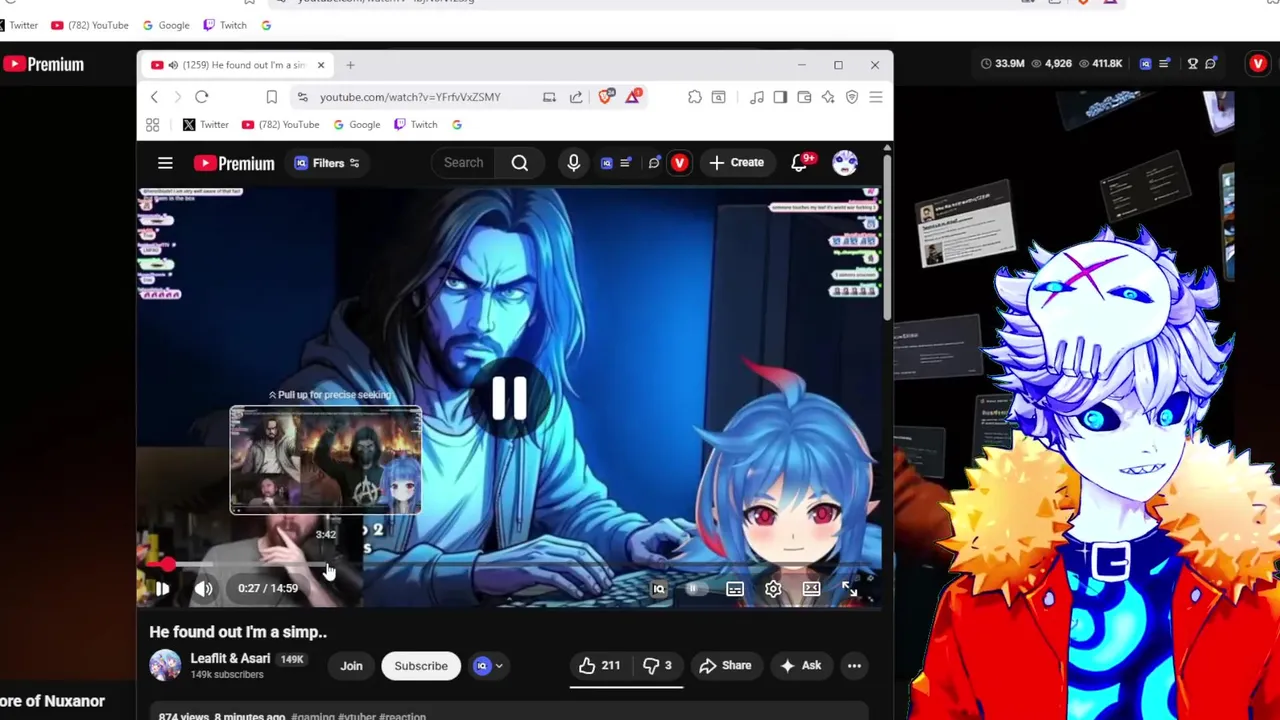1280x720 pixels.
Task: Close the current YouTube tab
Action: point(320,65)
